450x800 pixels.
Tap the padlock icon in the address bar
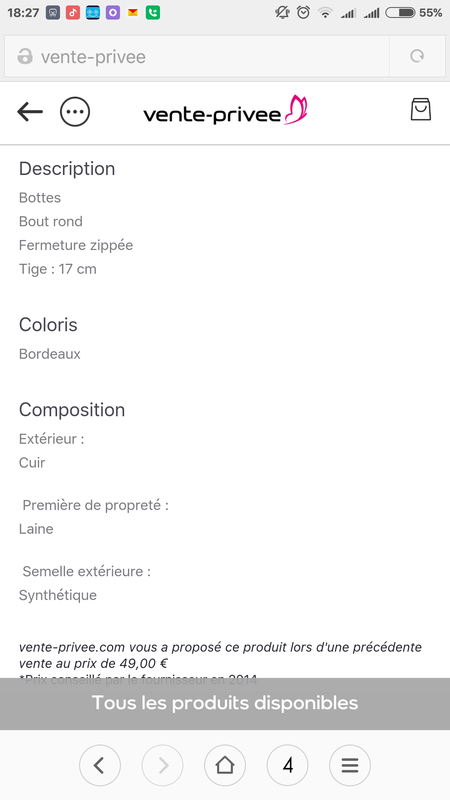(x=25, y=56)
